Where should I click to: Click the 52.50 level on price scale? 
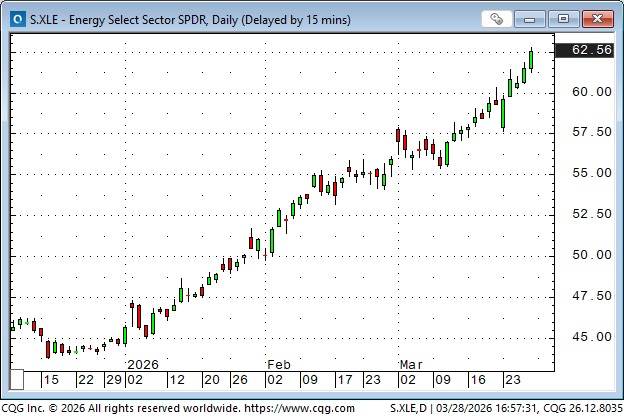[x=590, y=214]
